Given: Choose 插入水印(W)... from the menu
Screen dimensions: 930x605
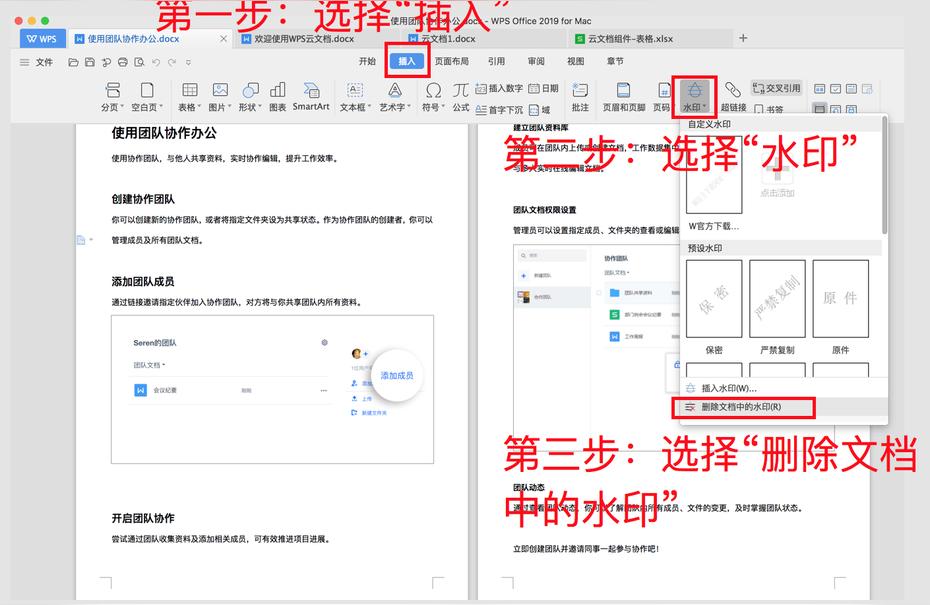Looking at the screenshot, I should click(x=729, y=388).
